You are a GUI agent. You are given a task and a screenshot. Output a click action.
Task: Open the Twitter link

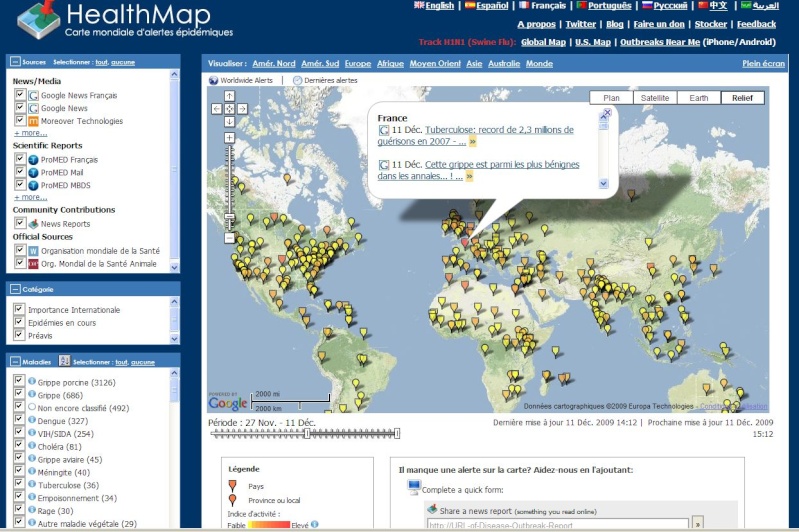click(580, 24)
